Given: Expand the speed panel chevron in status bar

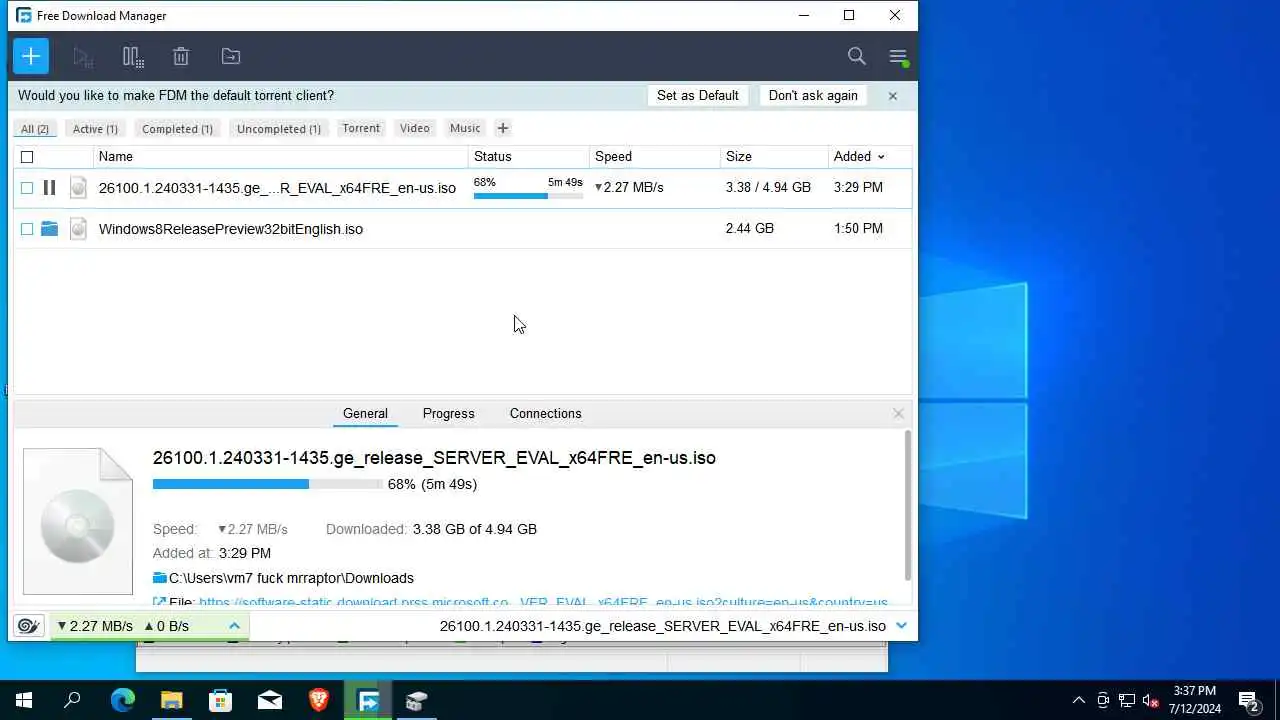Looking at the screenshot, I should pos(234,626).
